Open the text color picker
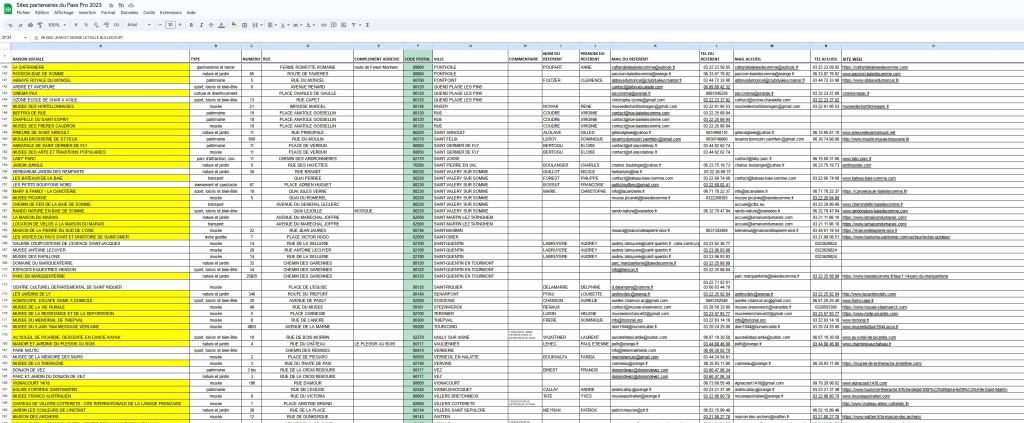This screenshot has height=423, width=1024. [x=221, y=25]
